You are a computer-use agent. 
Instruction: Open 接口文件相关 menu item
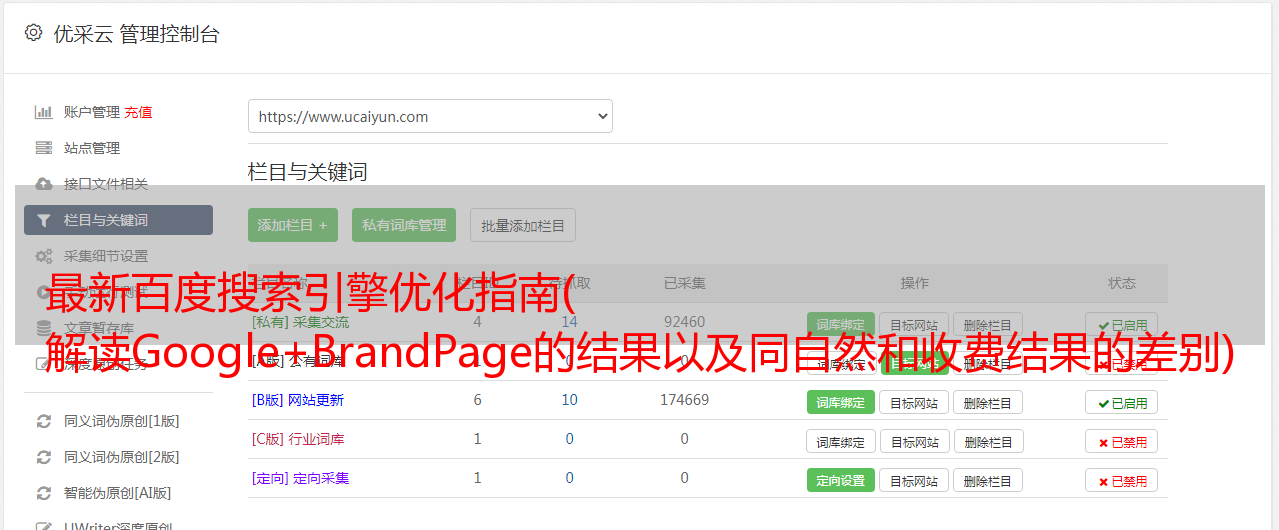[106, 184]
